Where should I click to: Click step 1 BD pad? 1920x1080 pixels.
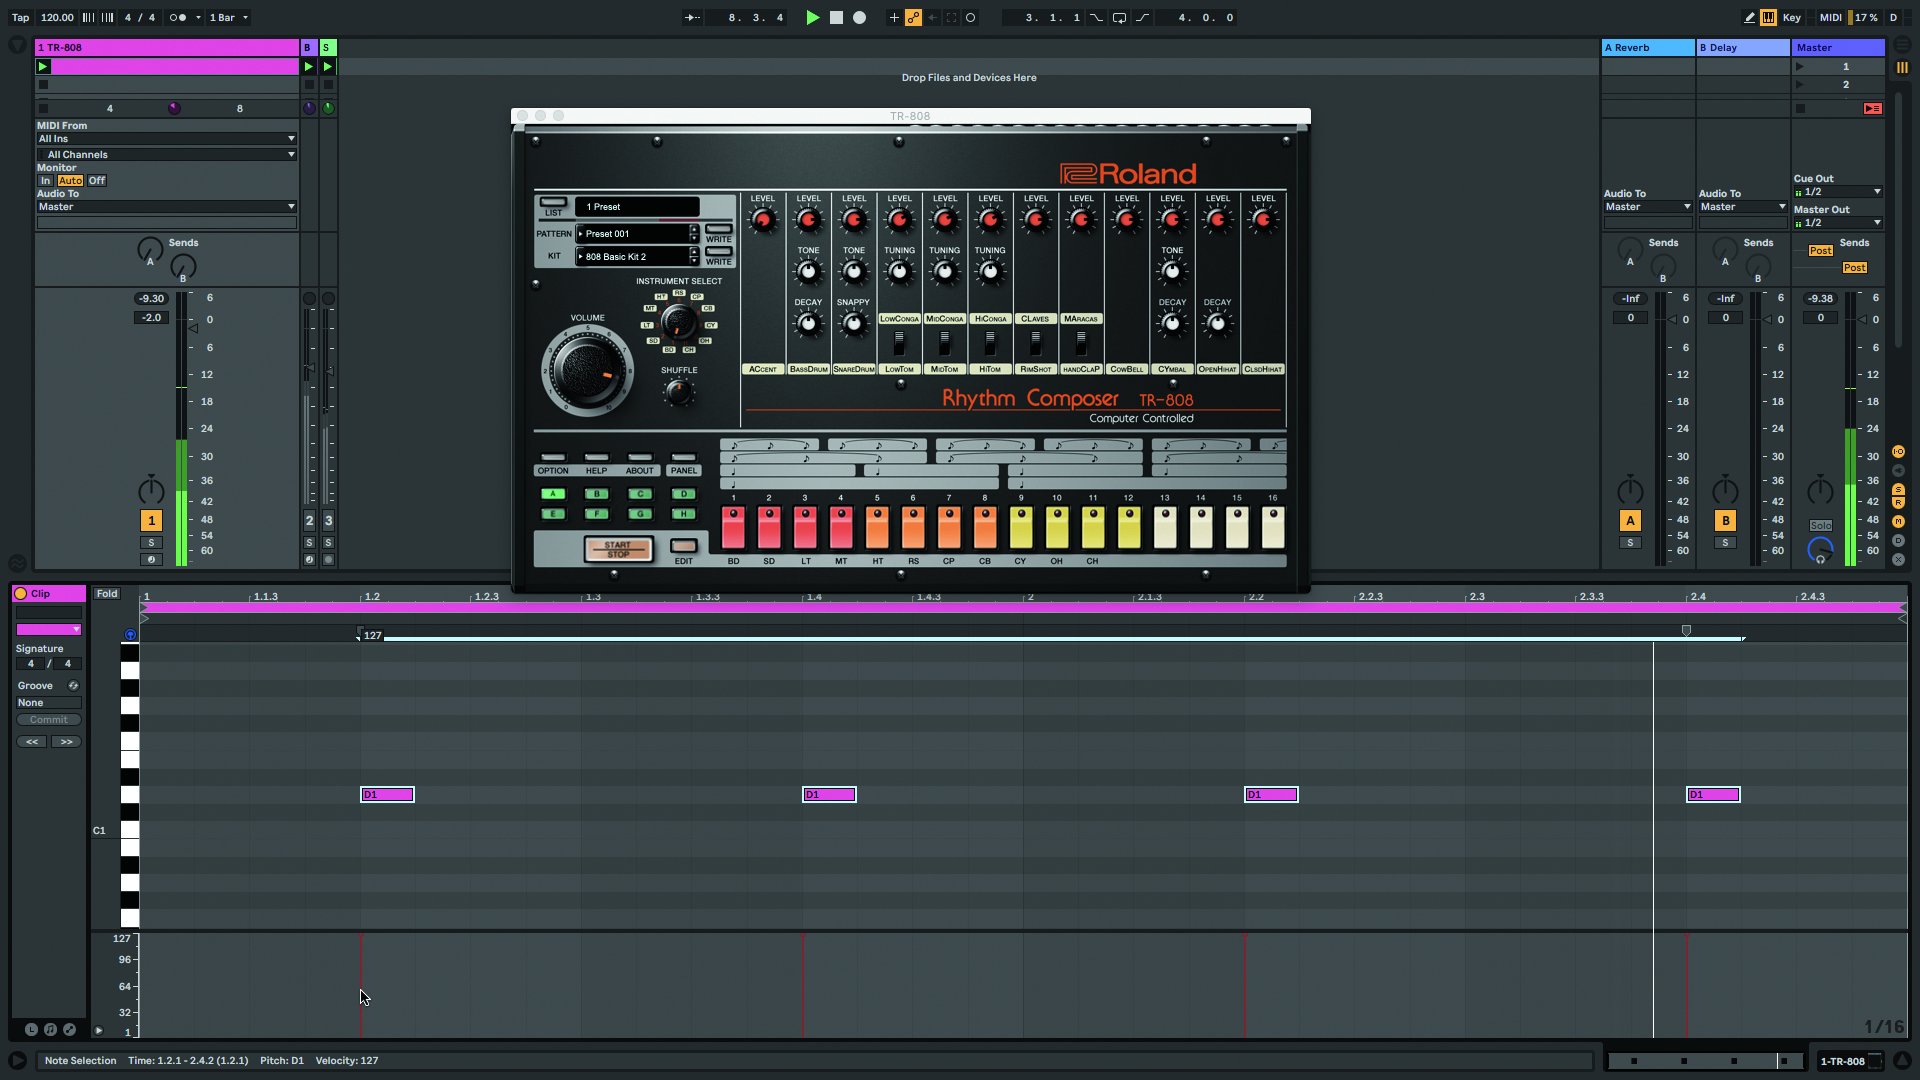coord(733,527)
